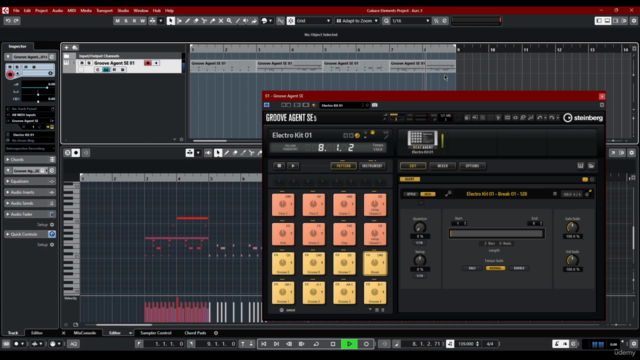Switch to the Sampler Control tab
Screen dimensions: 640x360
click(156, 333)
